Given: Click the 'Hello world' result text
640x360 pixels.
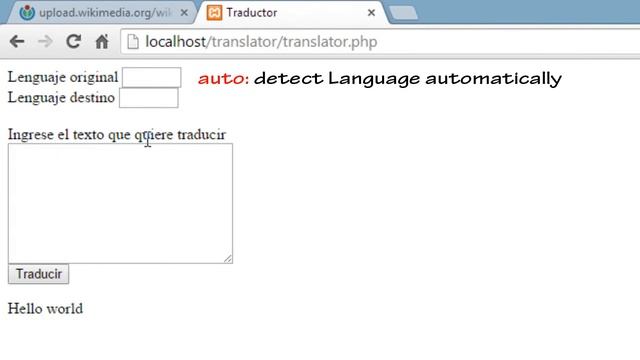Looking at the screenshot, I should (x=45, y=309).
